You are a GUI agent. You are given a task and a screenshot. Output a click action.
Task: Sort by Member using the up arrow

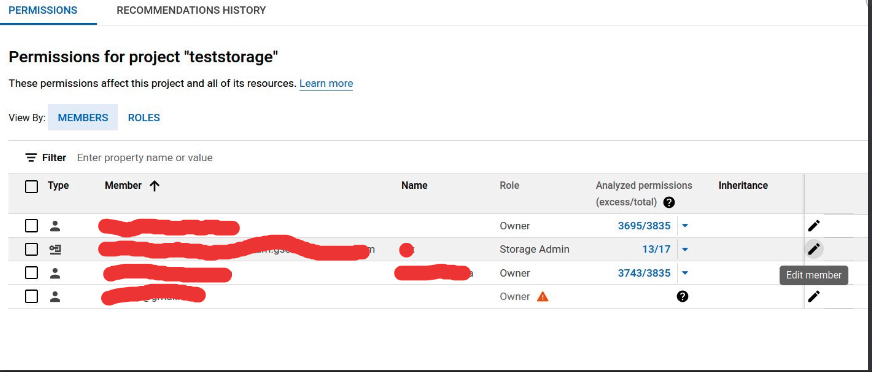pos(155,186)
